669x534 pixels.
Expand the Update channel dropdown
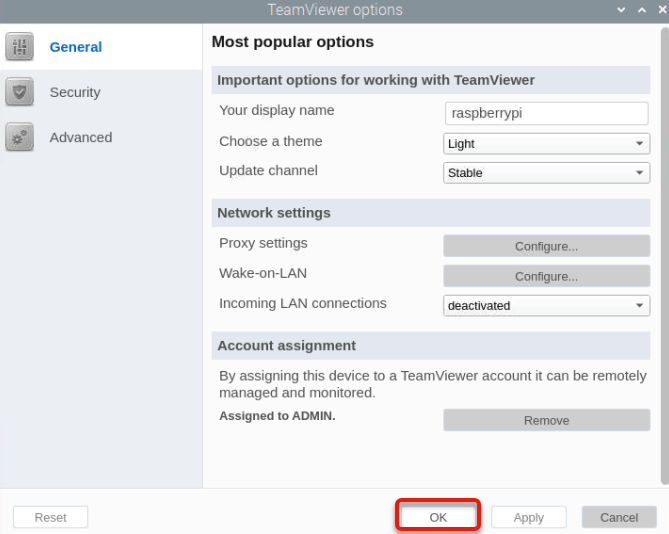[547, 173]
